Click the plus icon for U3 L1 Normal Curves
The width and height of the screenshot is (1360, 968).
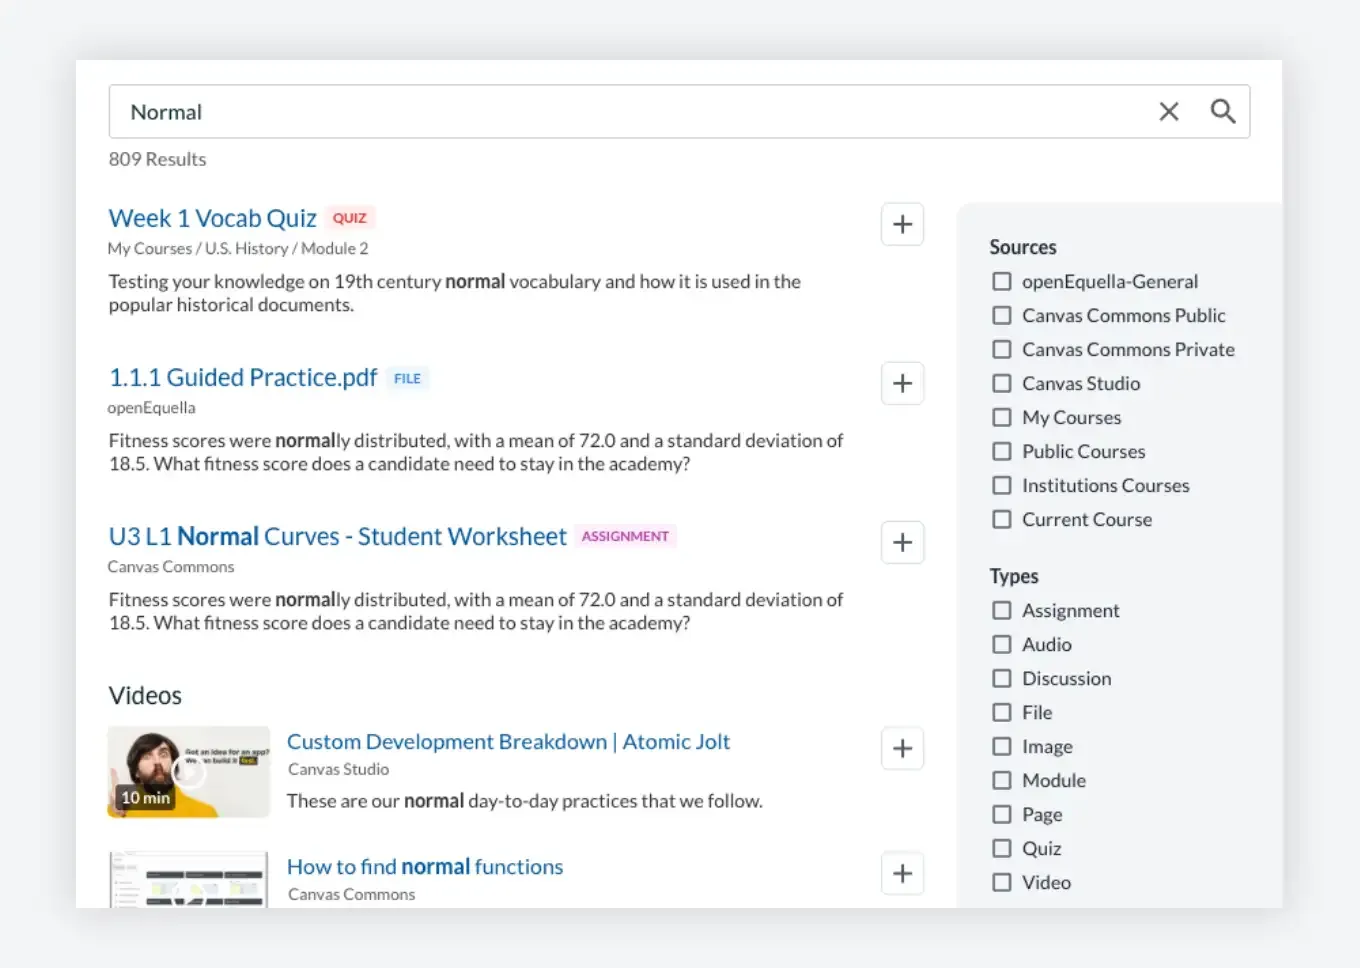click(x=902, y=542)
